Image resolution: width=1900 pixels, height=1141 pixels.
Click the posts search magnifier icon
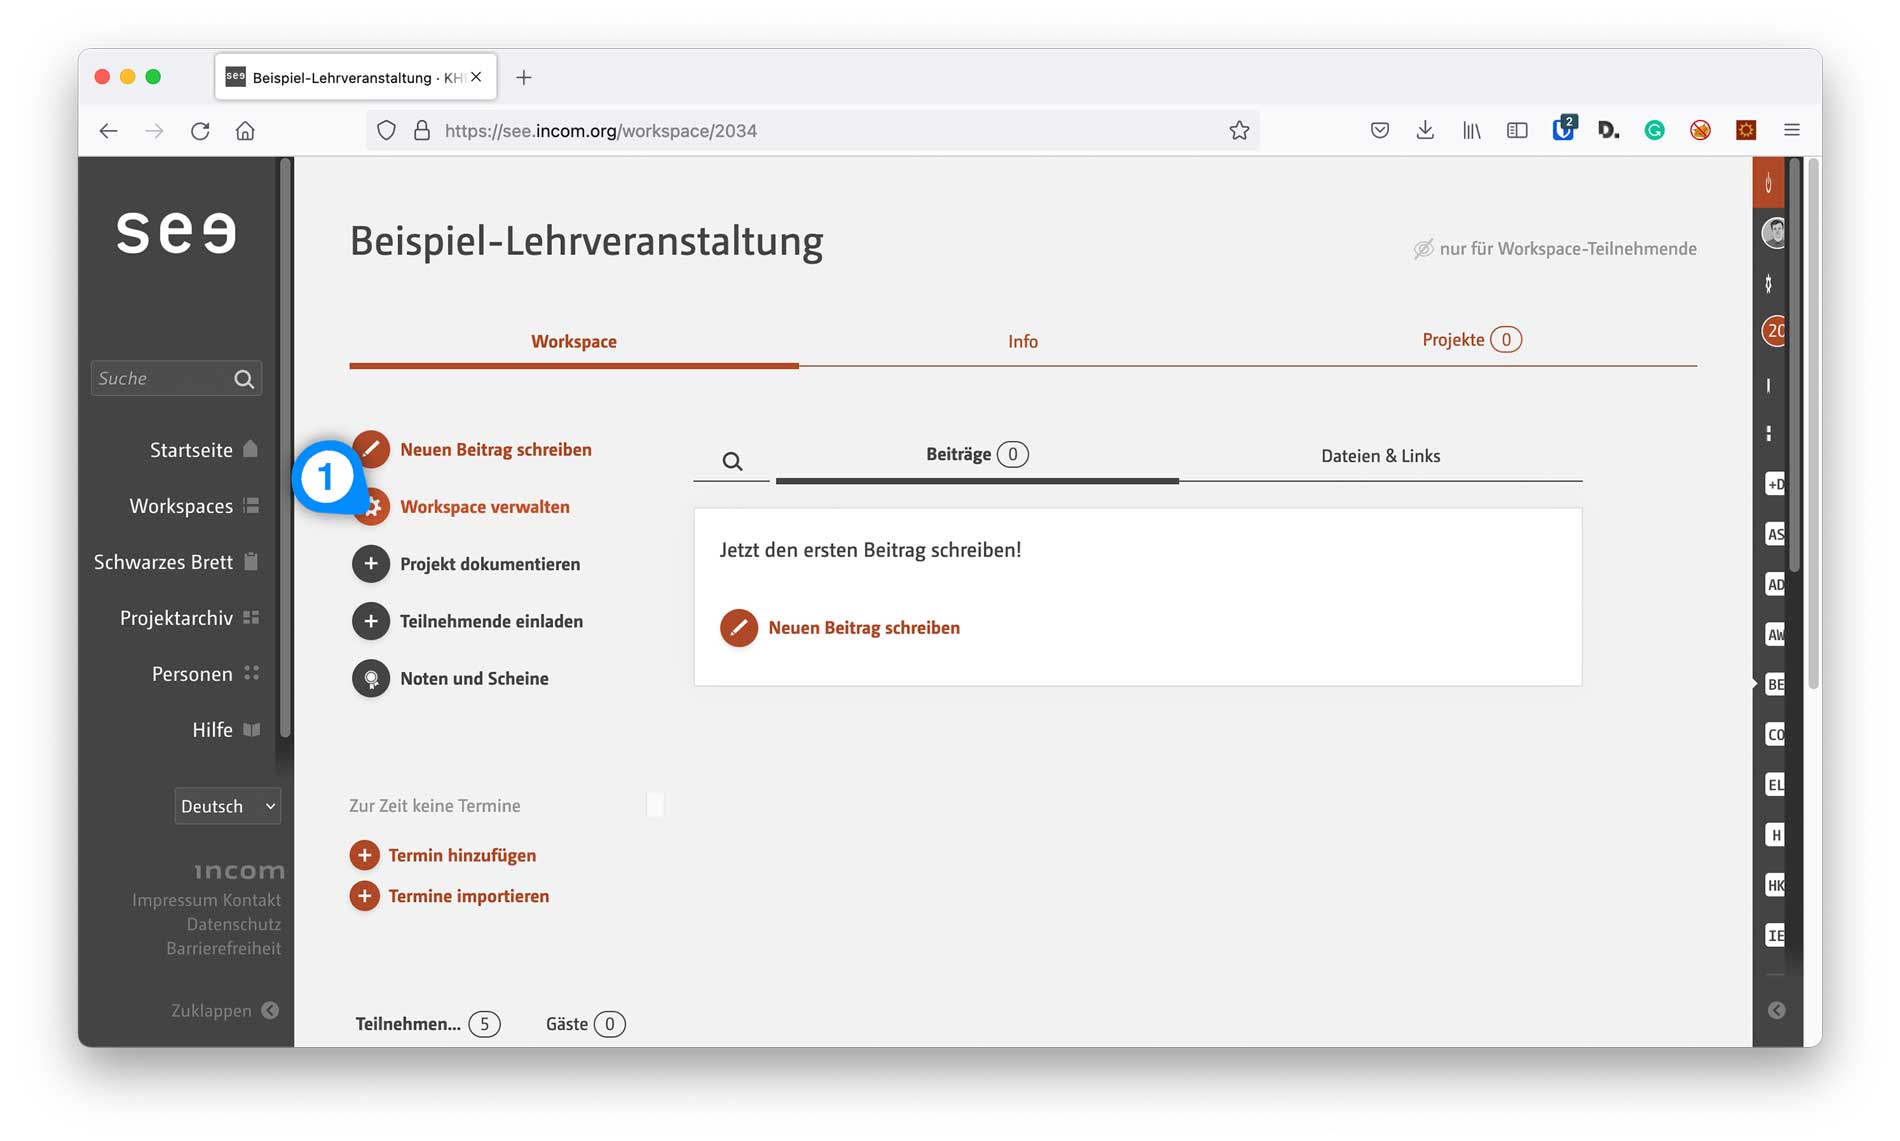pos(732,461)
